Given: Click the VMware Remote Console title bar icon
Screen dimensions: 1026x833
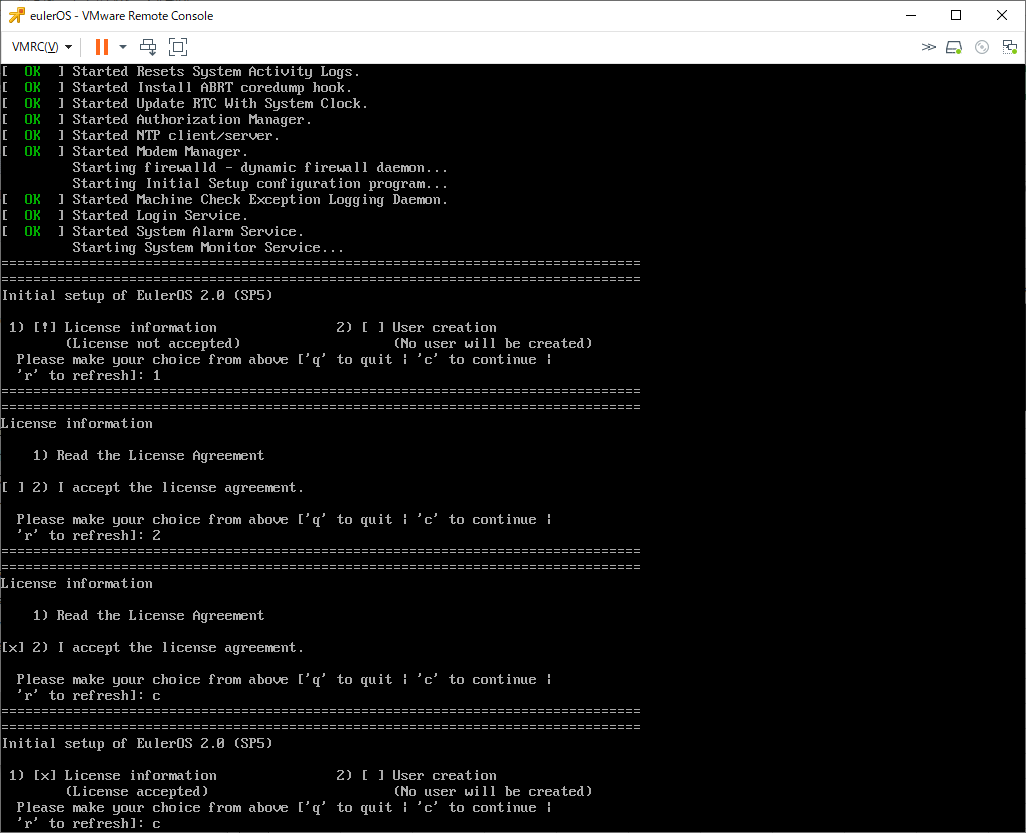Looking at the screenshot, I should tap(16, 15).
